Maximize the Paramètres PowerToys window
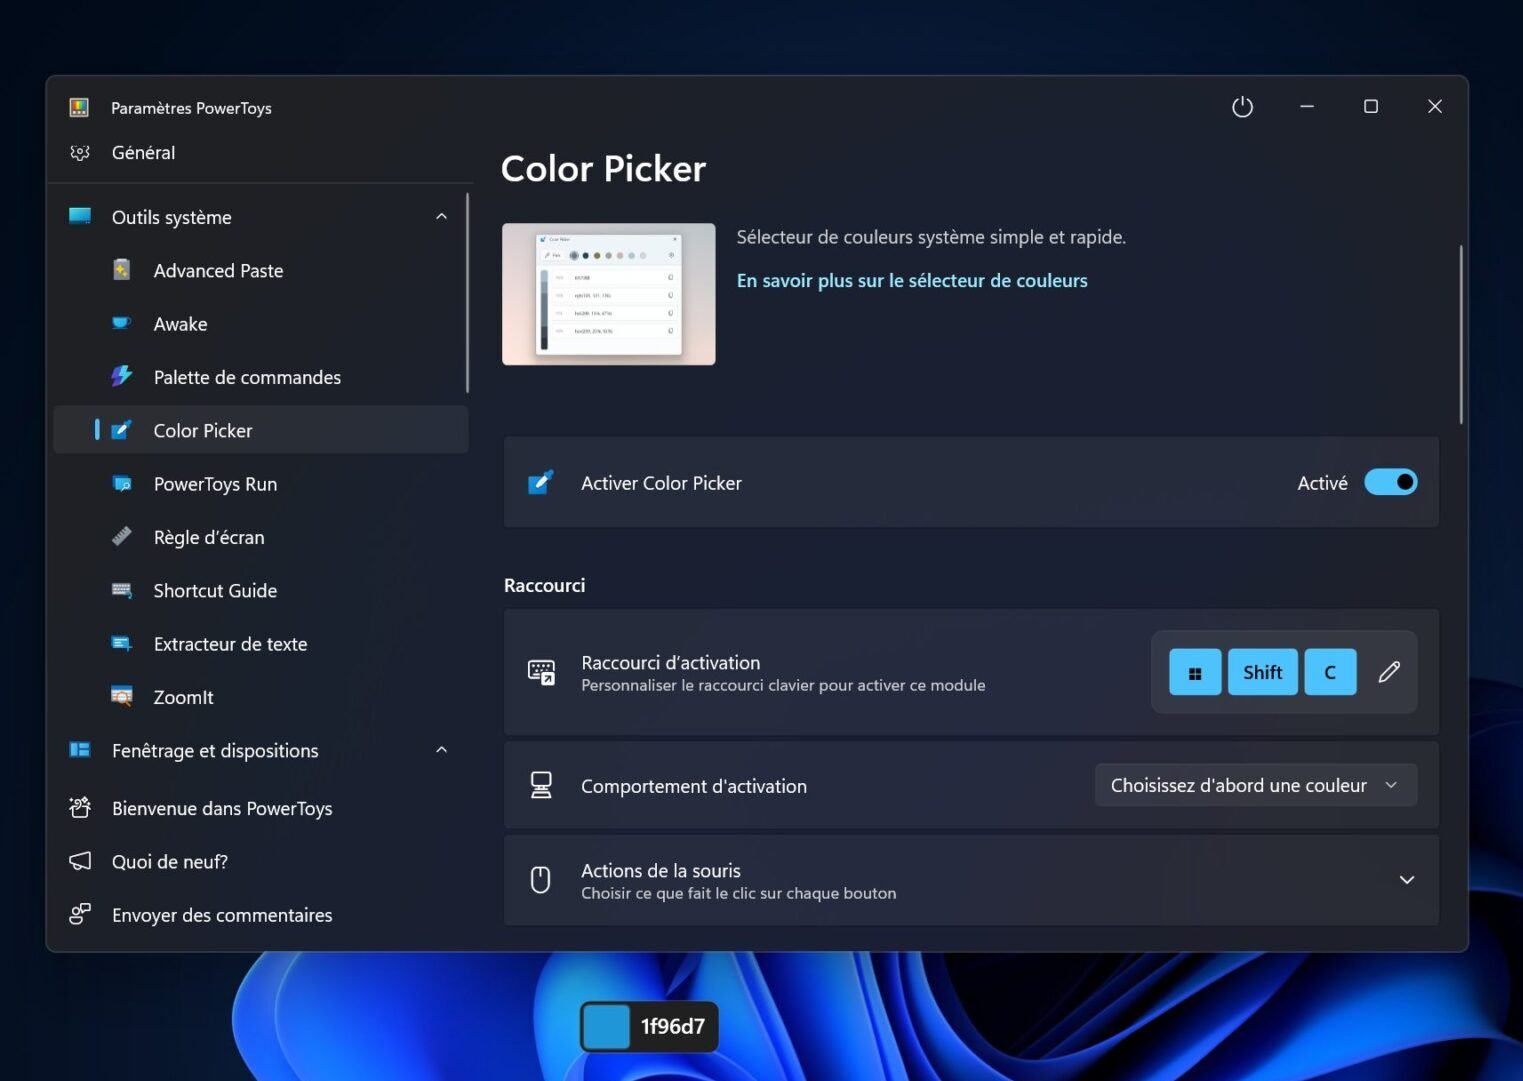 tap(1370, 107)
